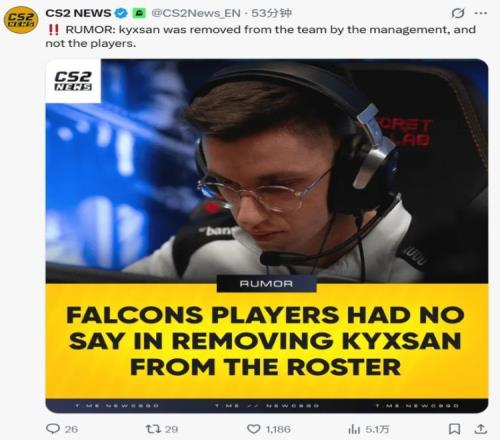Like the tweet with heart icon

click(254, 429)
